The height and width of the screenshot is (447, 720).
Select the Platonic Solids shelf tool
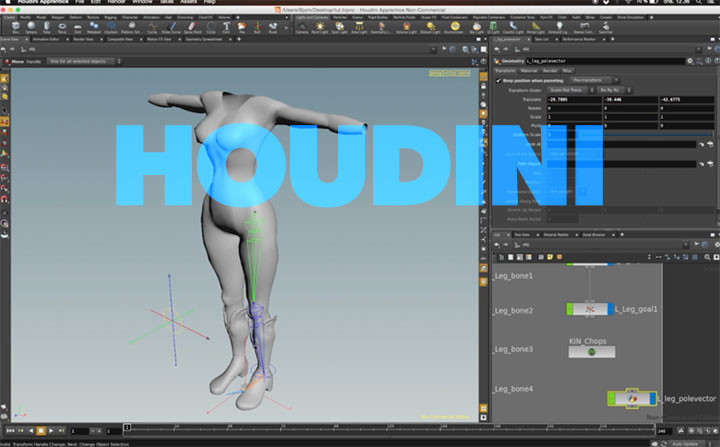[131, 28]
